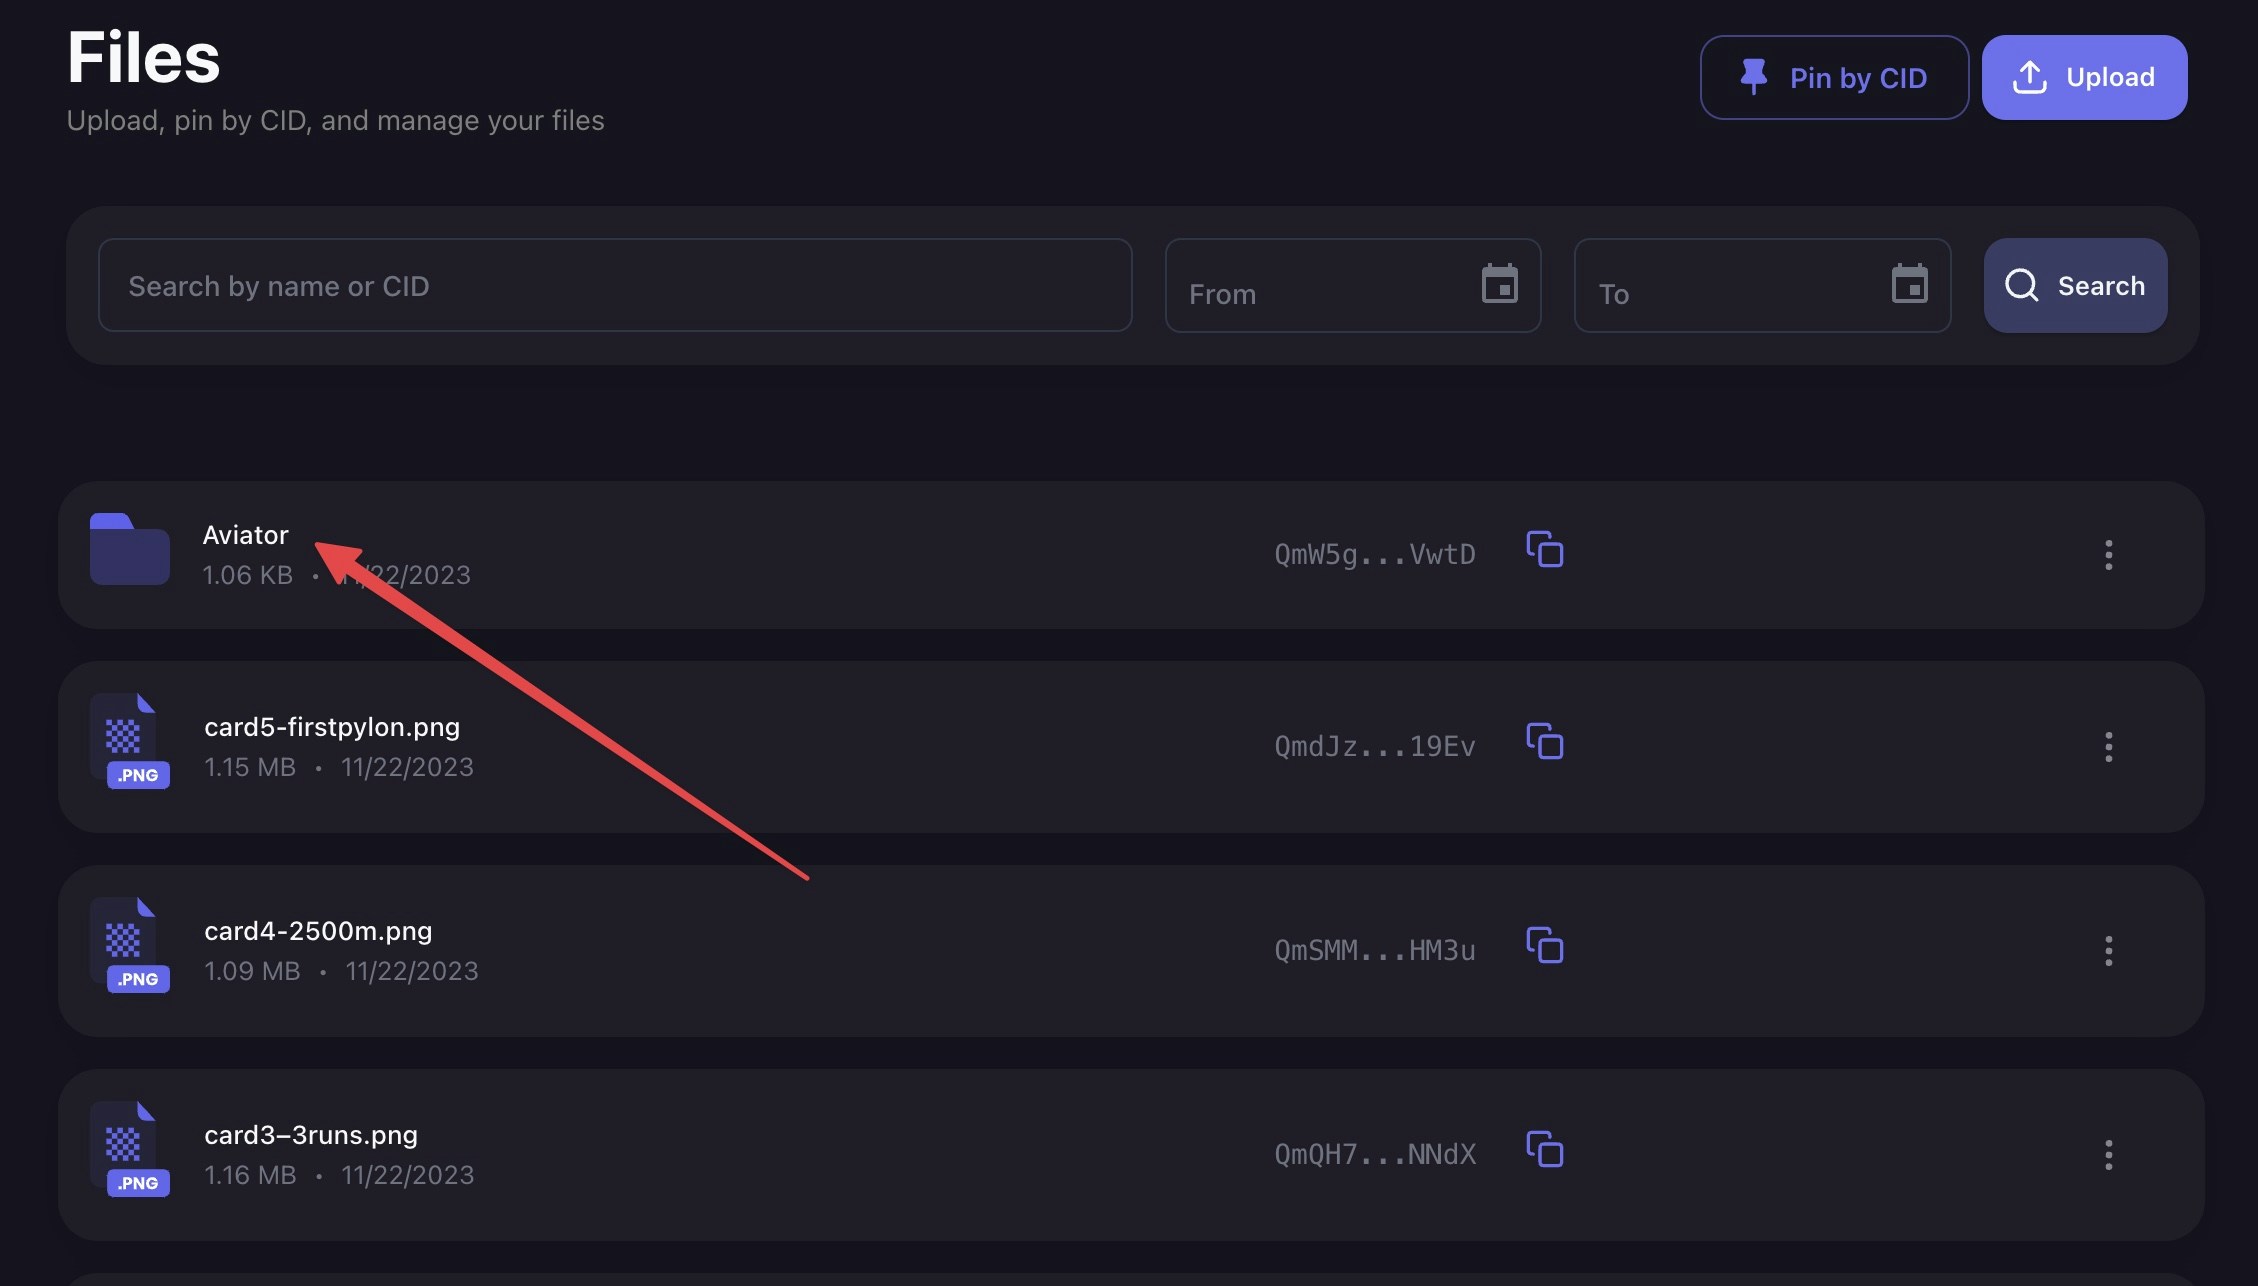2258x1286 pixels.
Task: Click the Pin by CID button
Action: coord(1834,76)
